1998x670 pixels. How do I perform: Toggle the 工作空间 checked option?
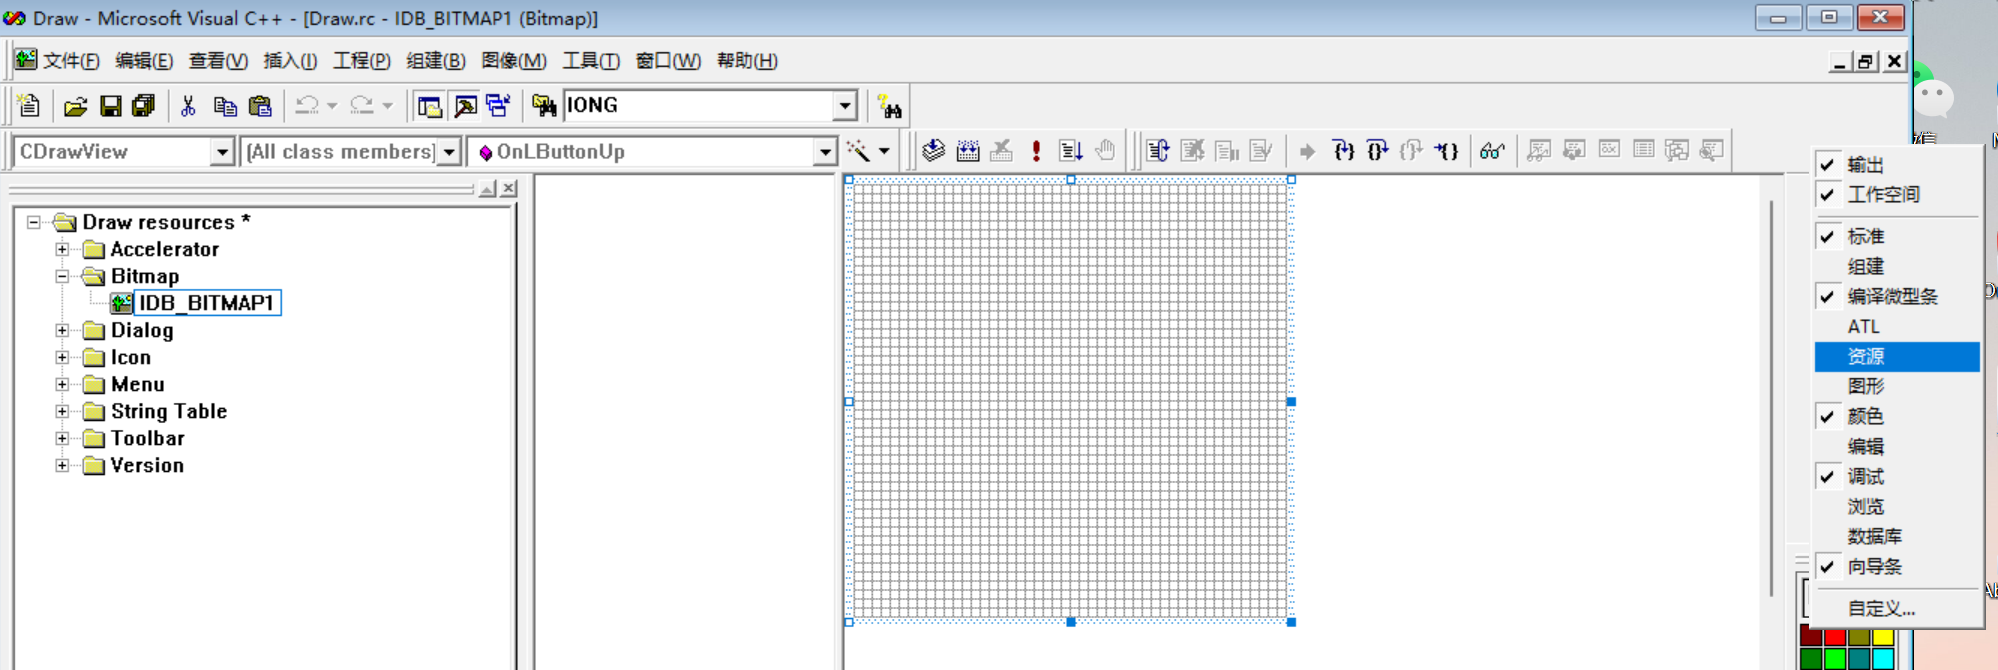point(1897,195)
